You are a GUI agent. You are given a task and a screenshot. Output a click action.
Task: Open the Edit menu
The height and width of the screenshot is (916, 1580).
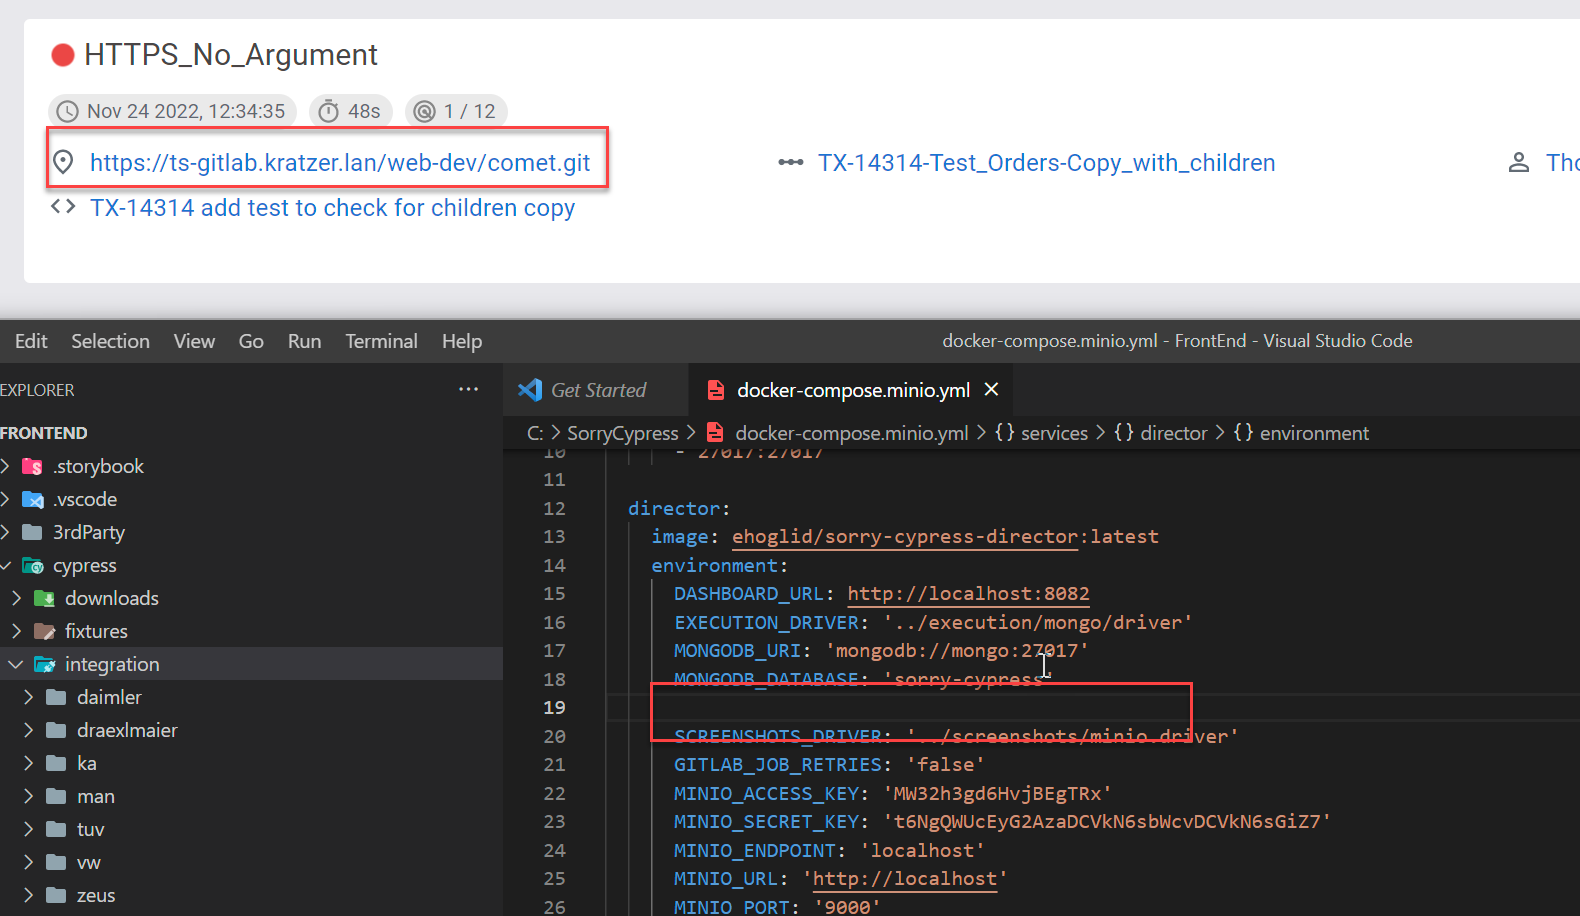tap(31, 341)
